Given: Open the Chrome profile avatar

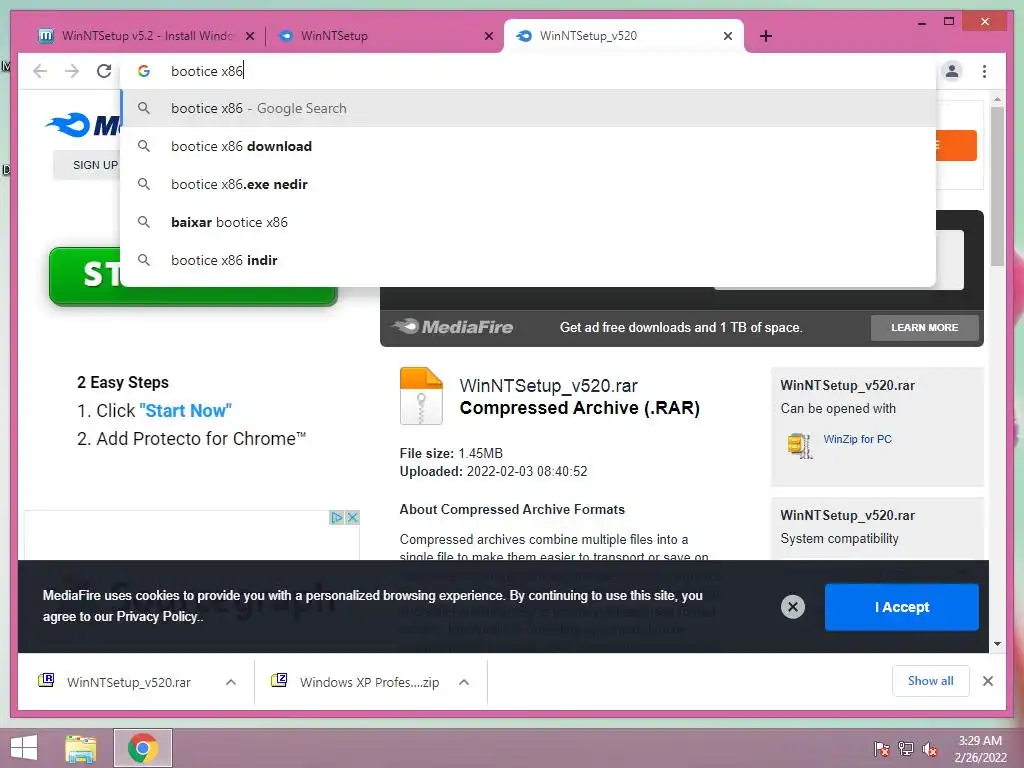Looking at the screenshot, I should coord(952,71).
